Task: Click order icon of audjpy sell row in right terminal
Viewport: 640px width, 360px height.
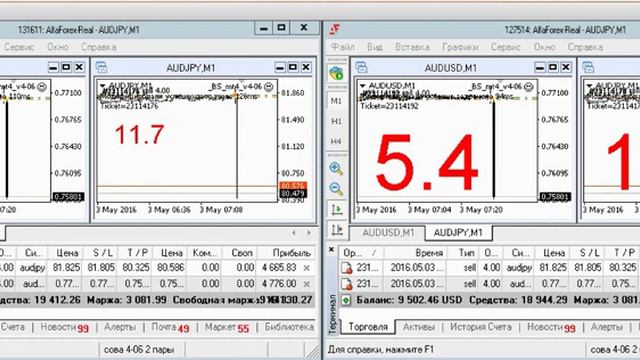Action: [347, 268]
